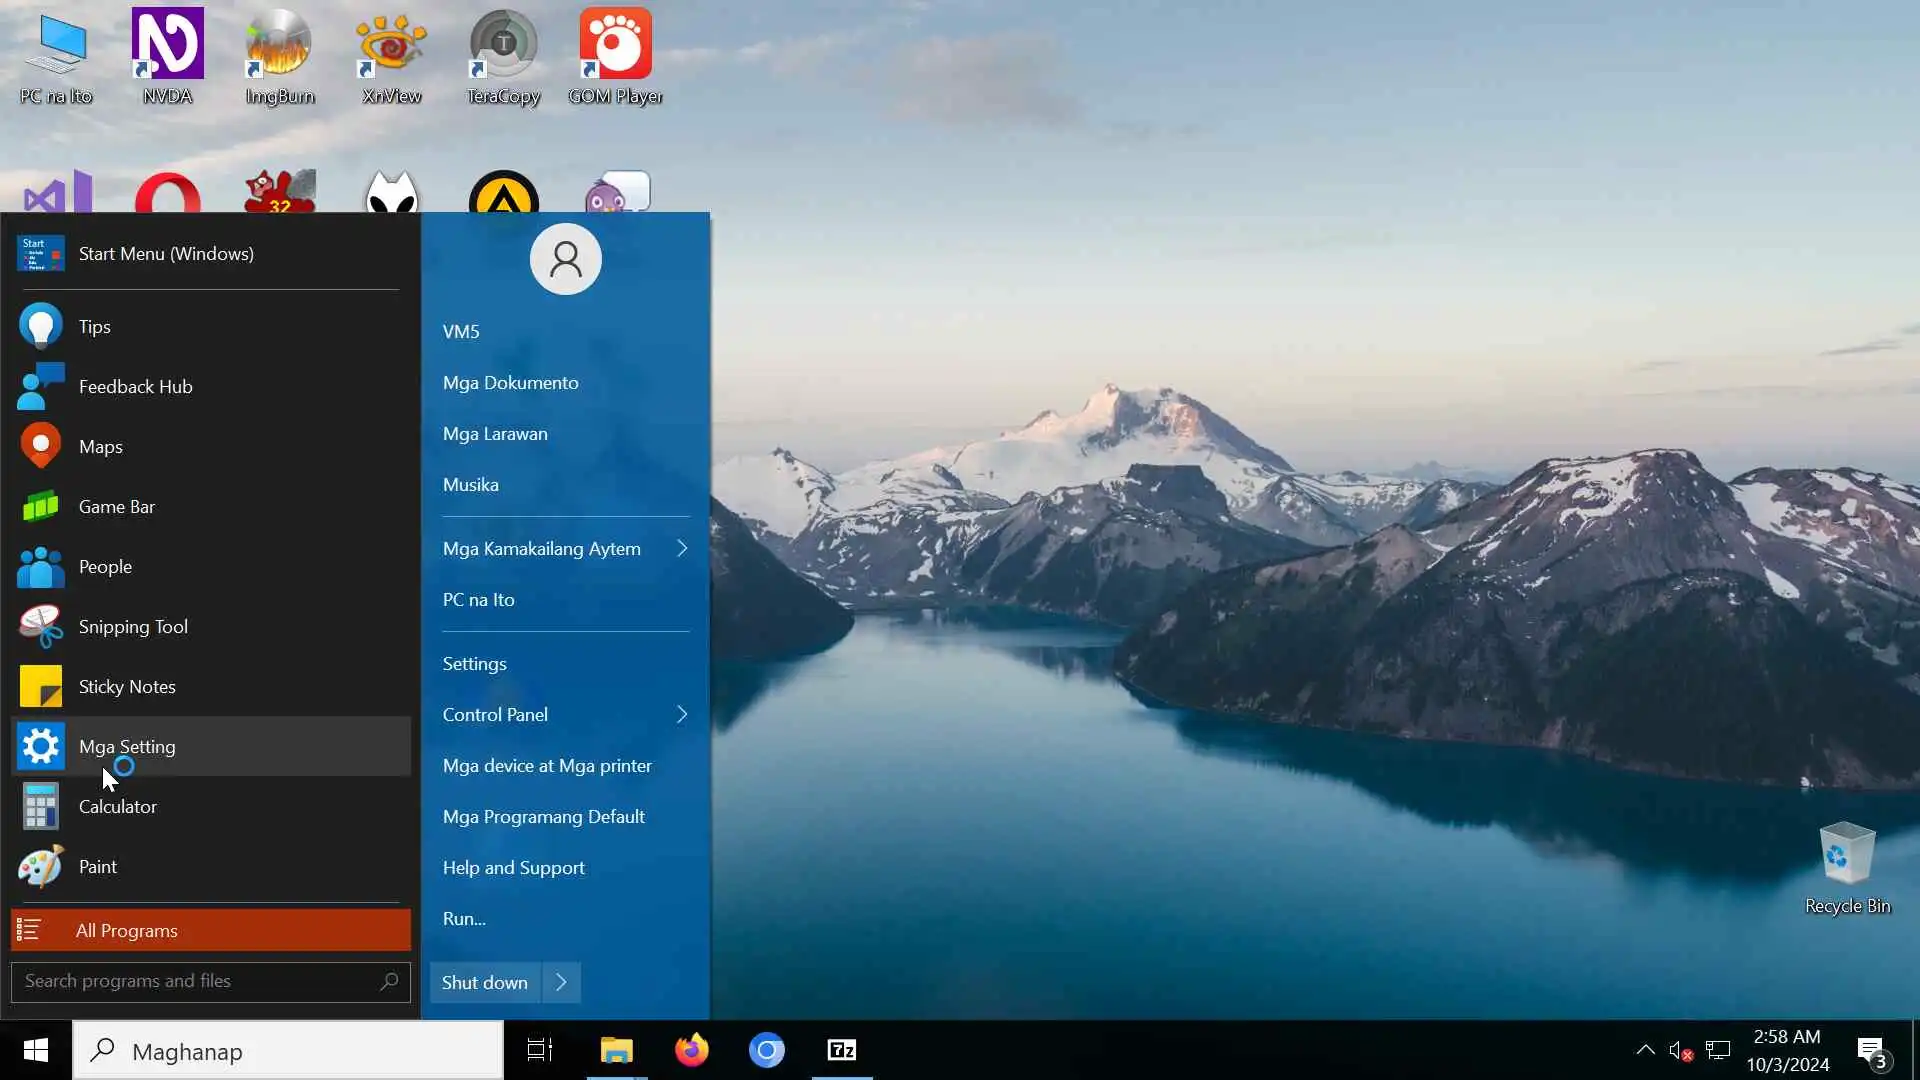Open Snipping Tool from start menu
Viewport: 1920px width, 1080px height.
tap(132, 627)
